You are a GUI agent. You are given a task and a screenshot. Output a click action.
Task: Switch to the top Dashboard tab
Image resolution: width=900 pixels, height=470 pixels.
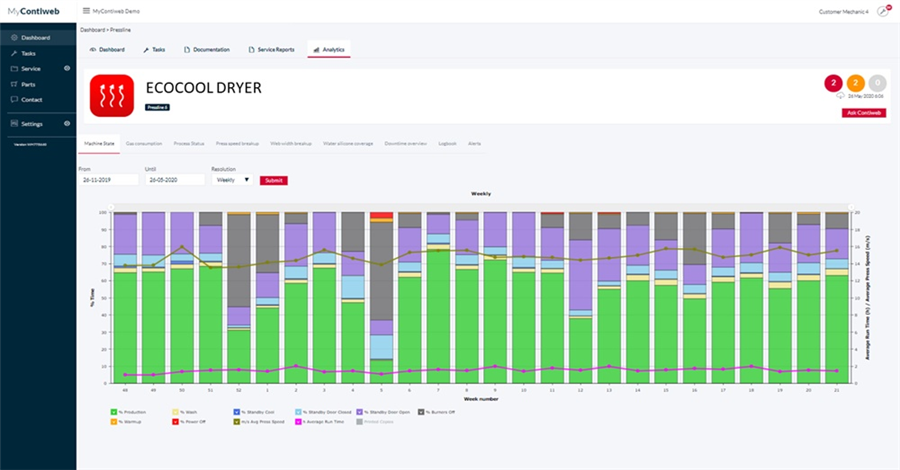[x=107, y=50]
